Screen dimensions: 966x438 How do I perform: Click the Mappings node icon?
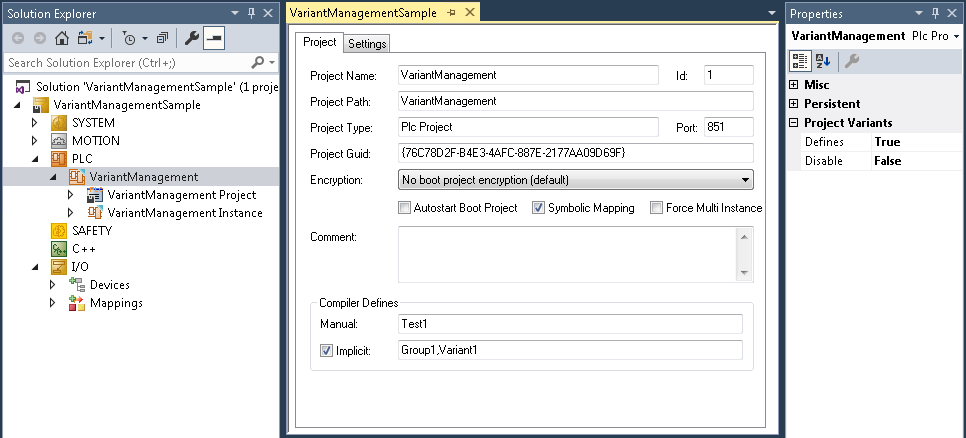tap(76, 302)
